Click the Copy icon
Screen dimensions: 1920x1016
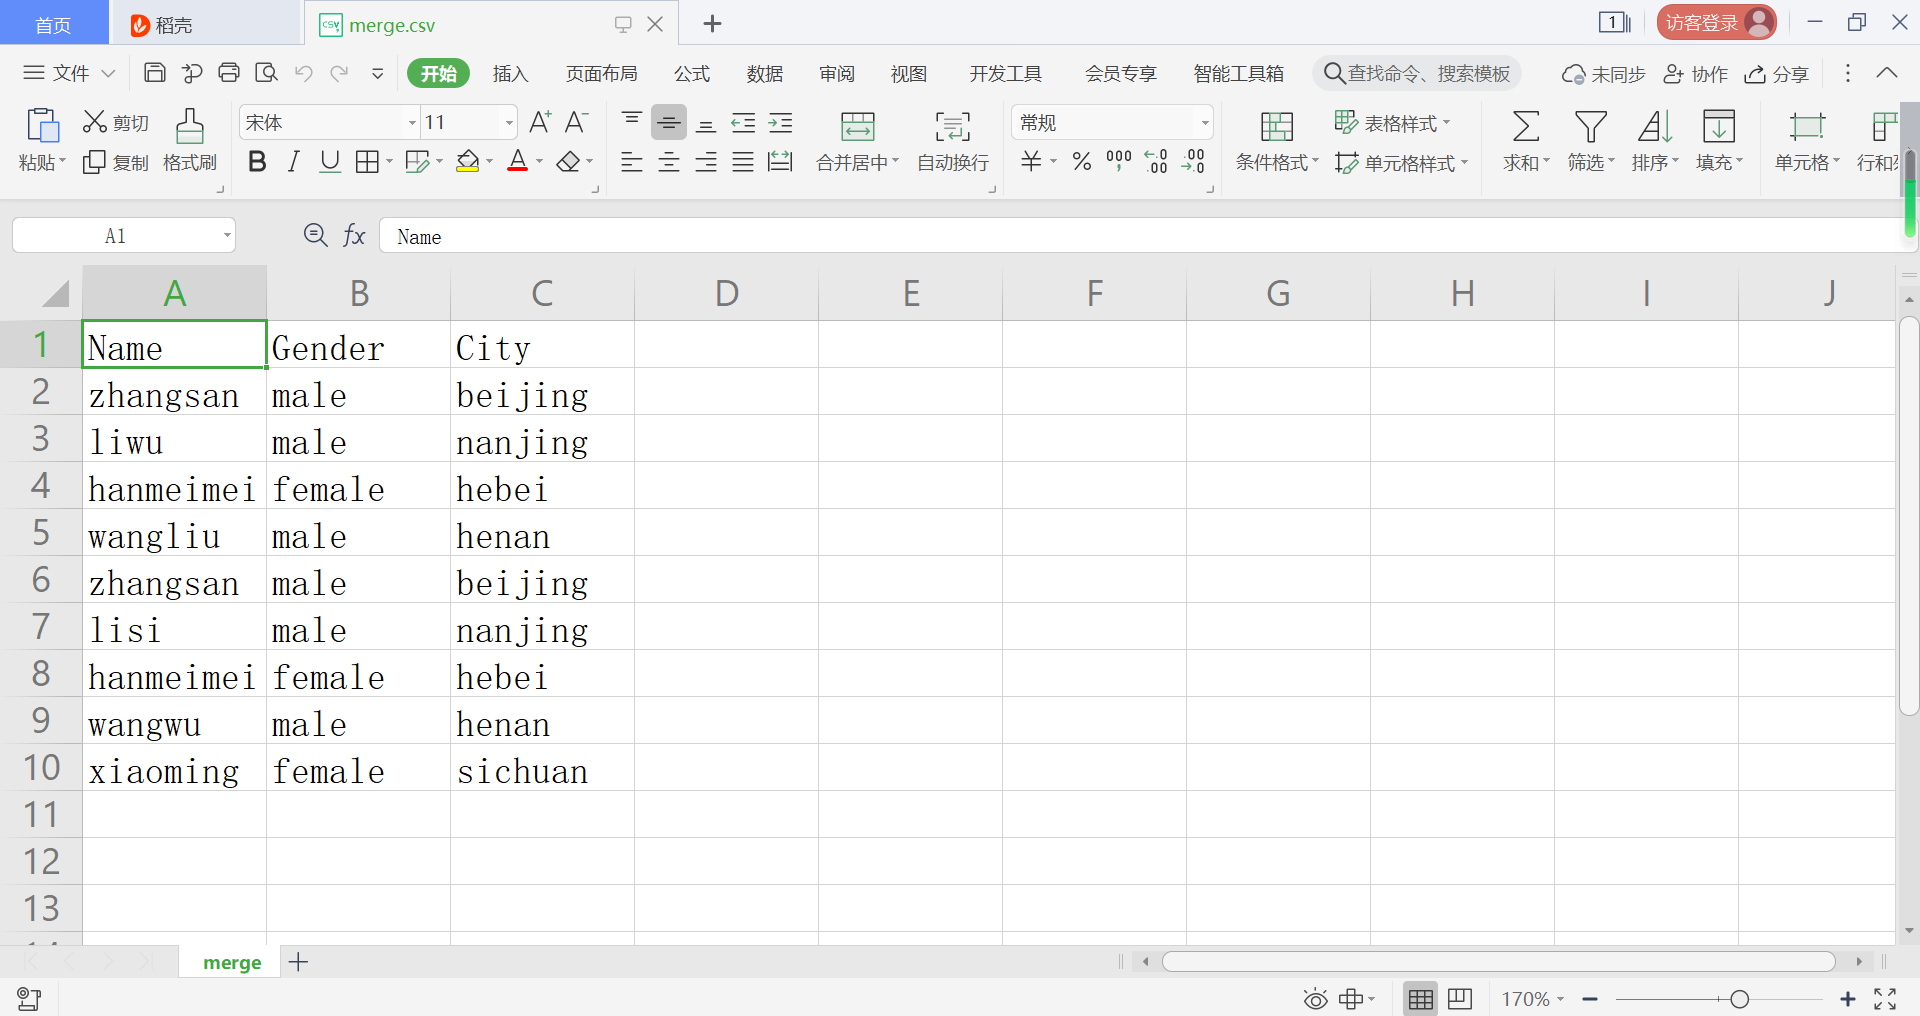94,162
